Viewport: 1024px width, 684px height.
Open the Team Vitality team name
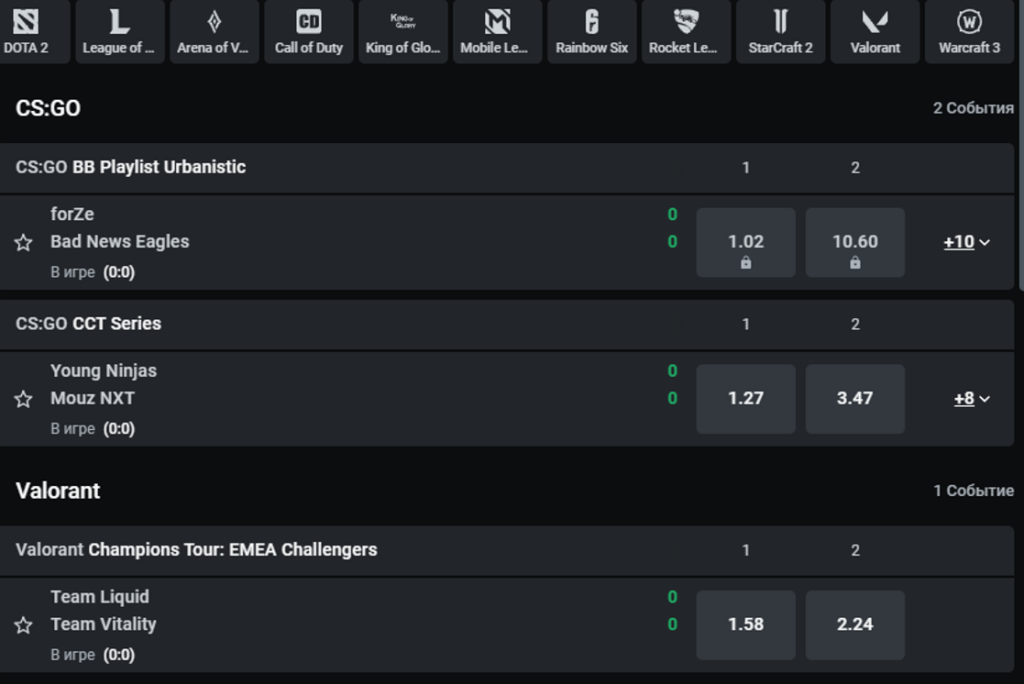(104, 625)
